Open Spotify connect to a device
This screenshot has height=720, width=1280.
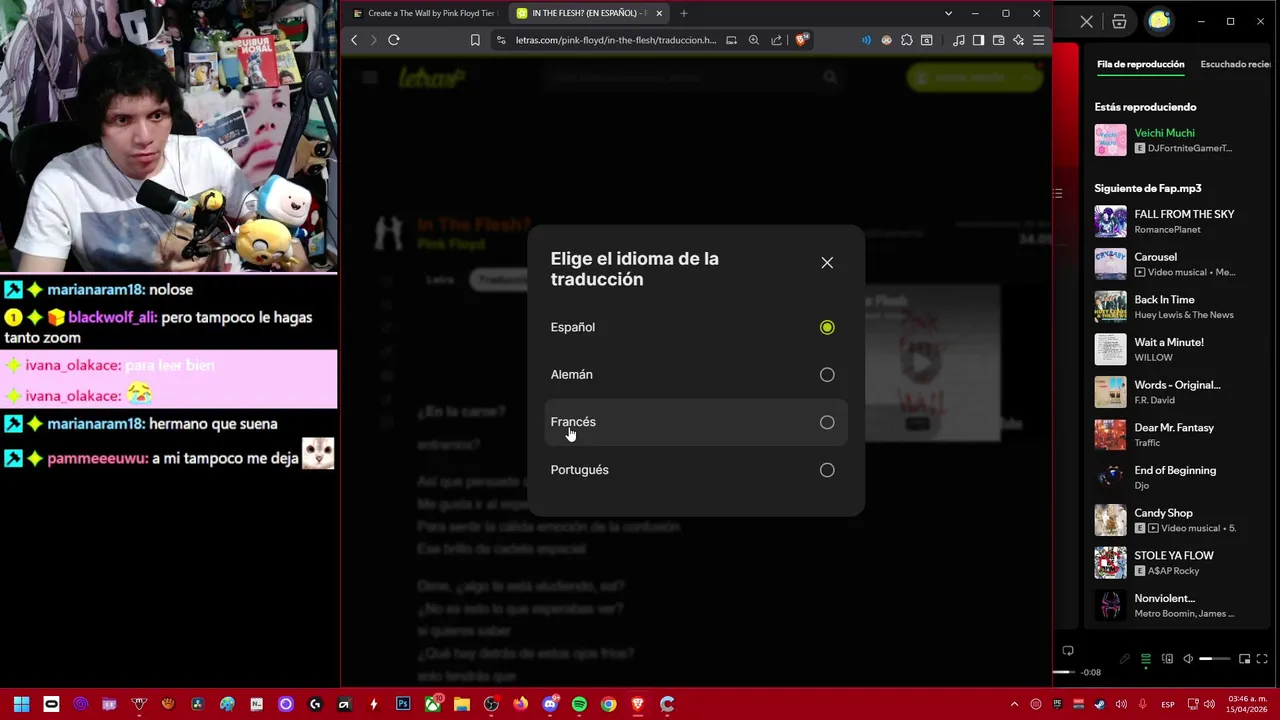coord(1167,659)
